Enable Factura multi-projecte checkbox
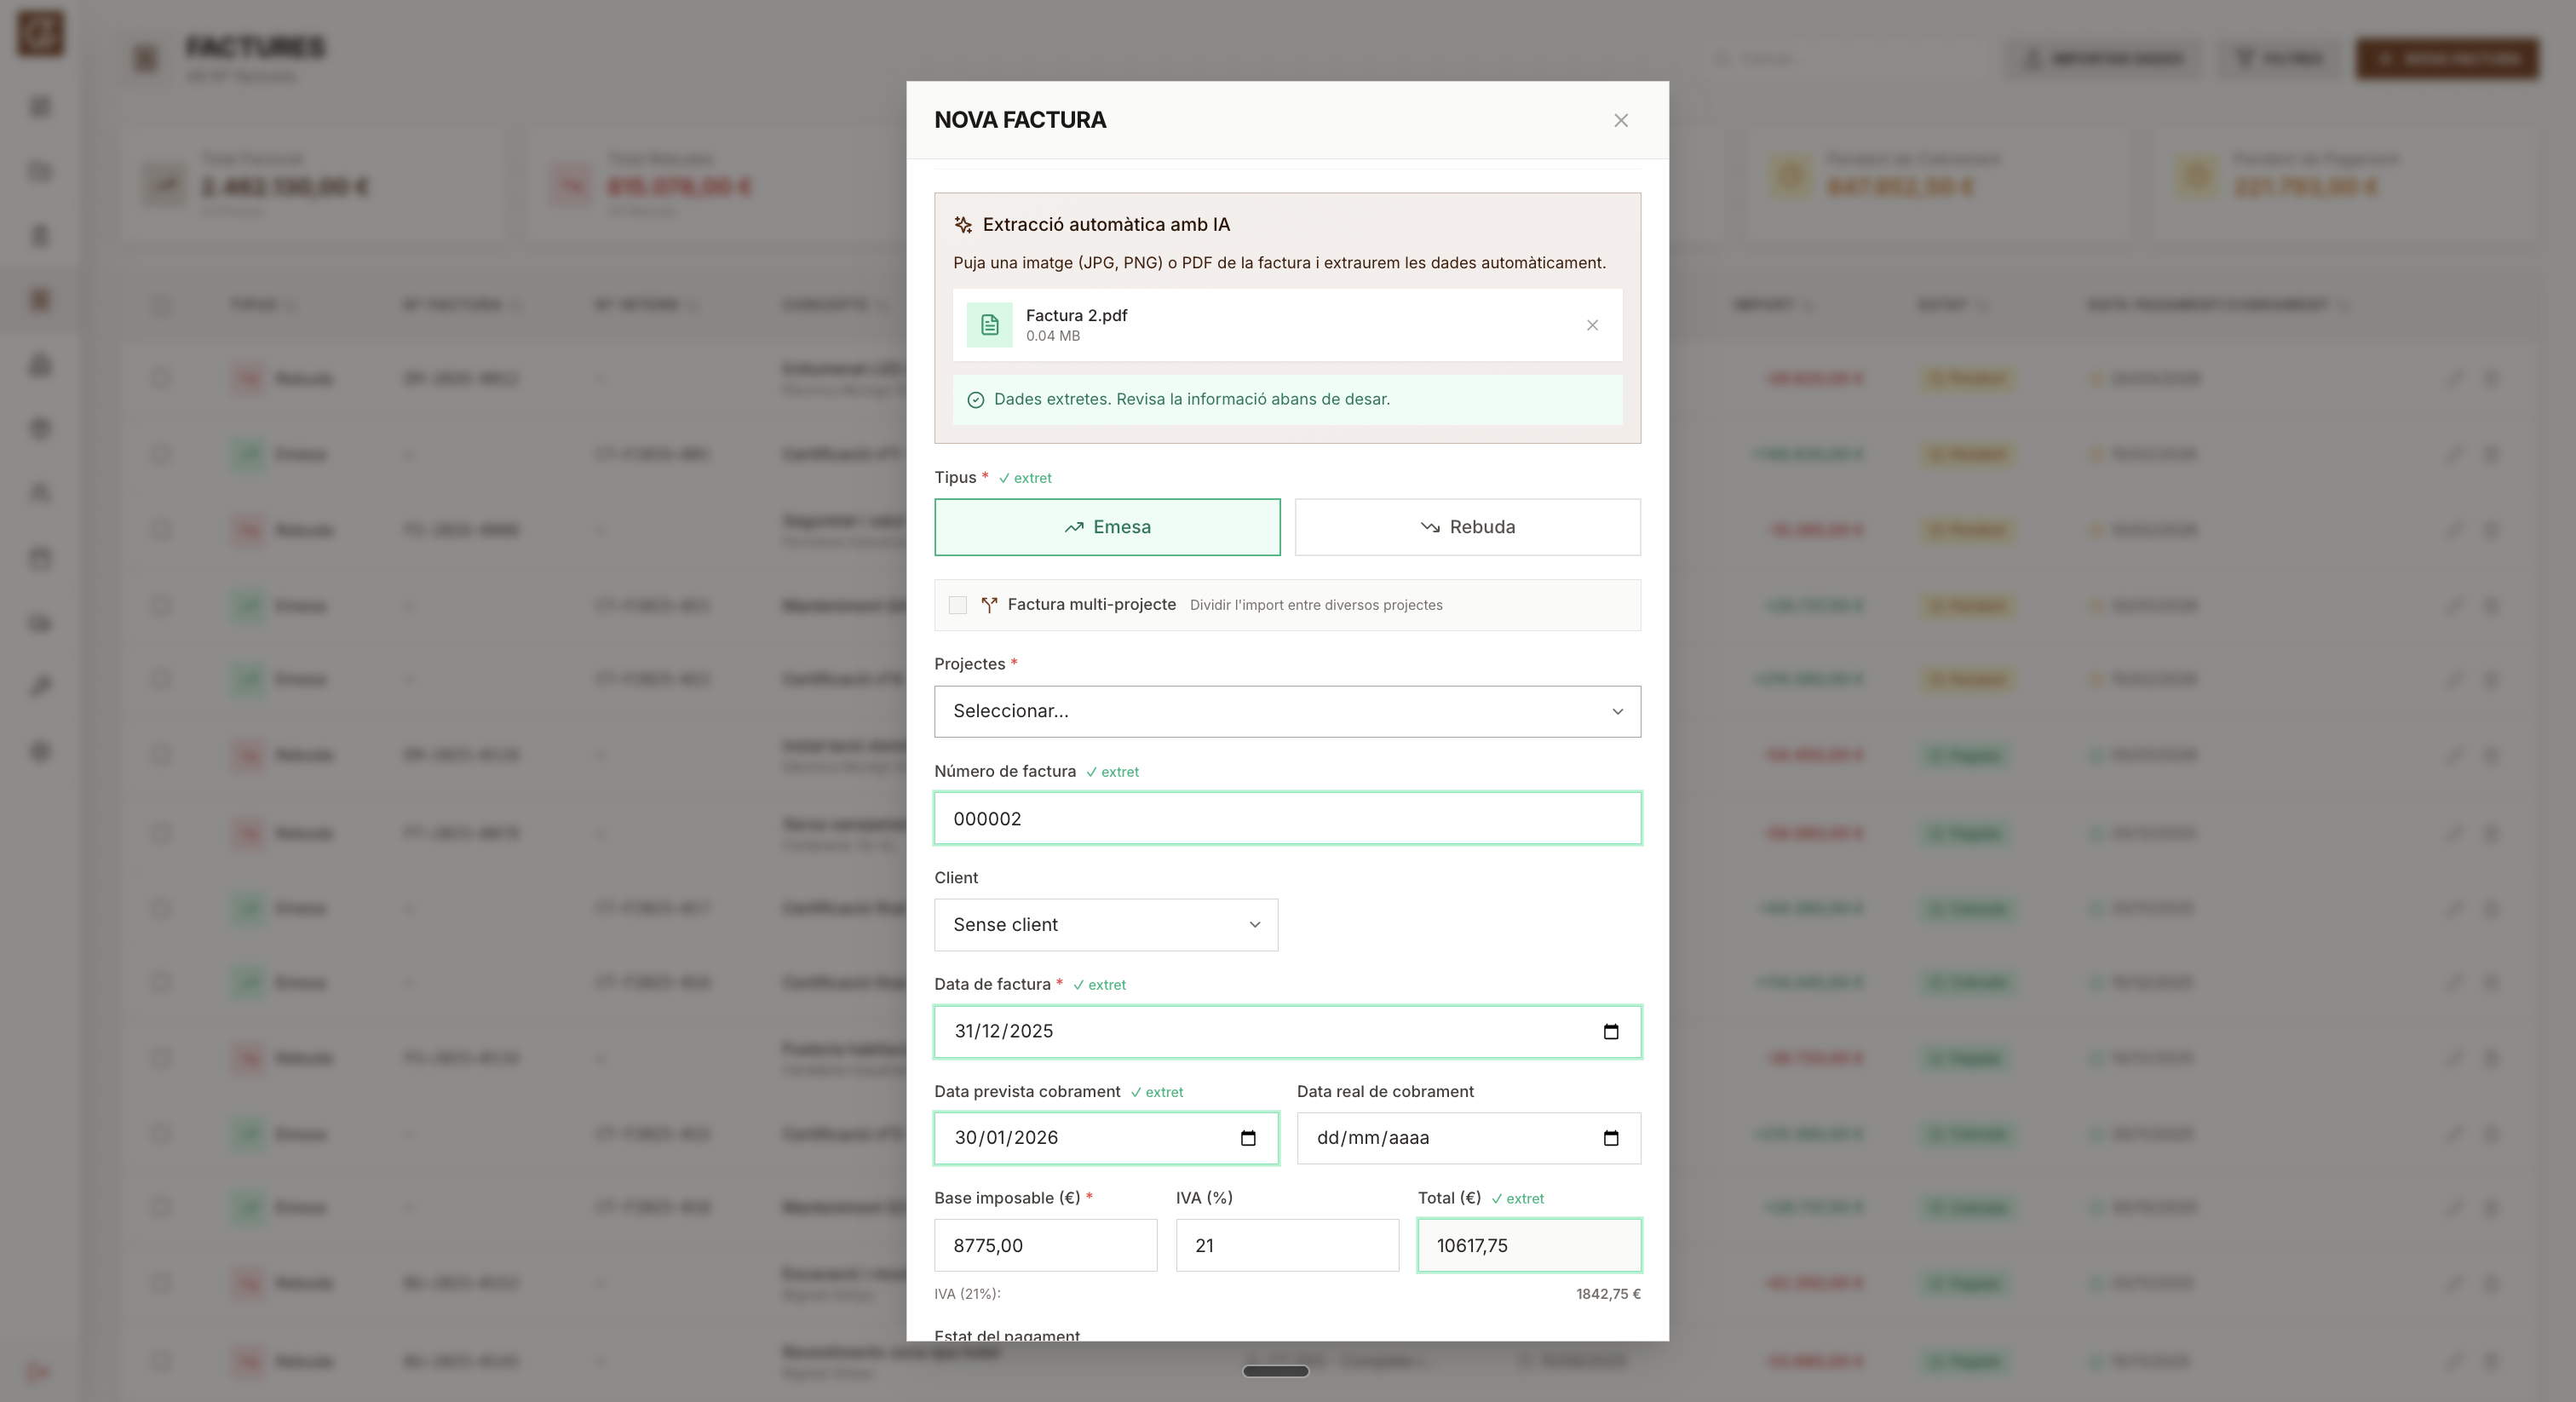 point(958,605)
